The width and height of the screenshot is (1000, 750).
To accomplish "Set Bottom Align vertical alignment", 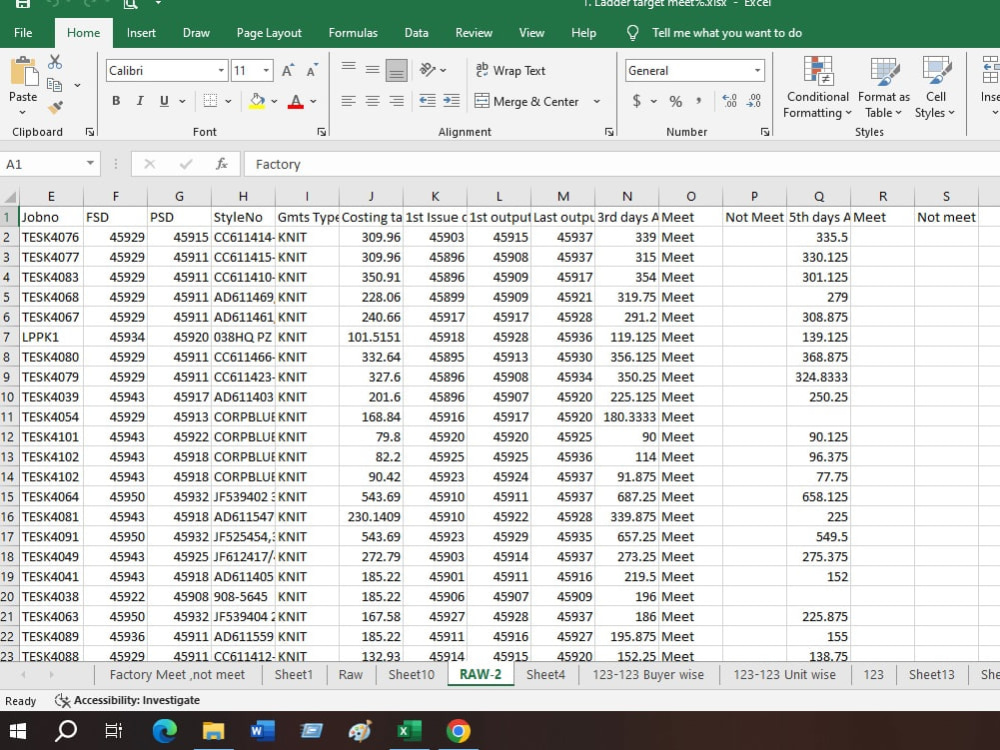I will [396, 70].
